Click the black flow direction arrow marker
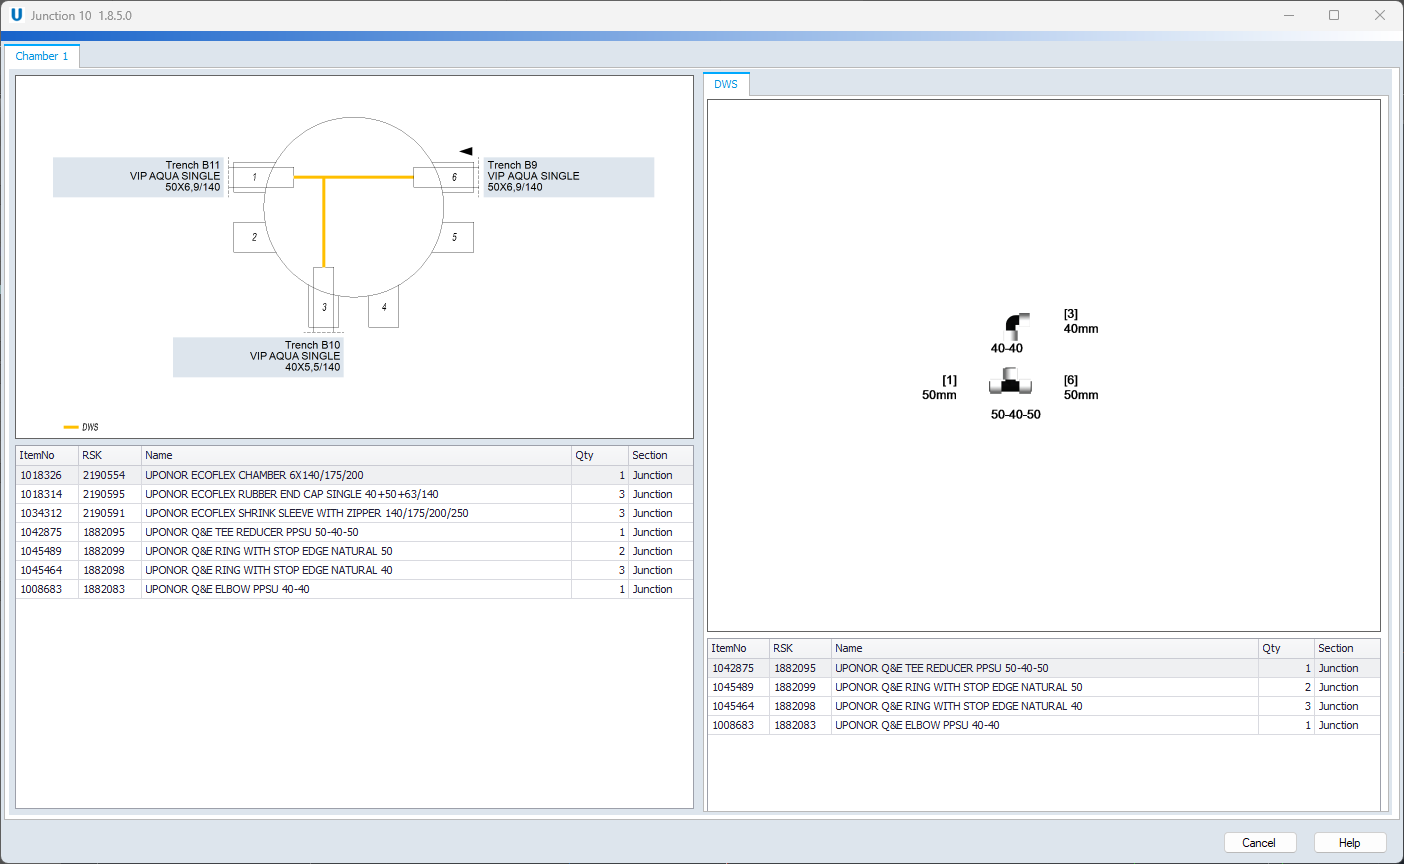This screenshot has width=1404, height=864. [x=466, y=151]
